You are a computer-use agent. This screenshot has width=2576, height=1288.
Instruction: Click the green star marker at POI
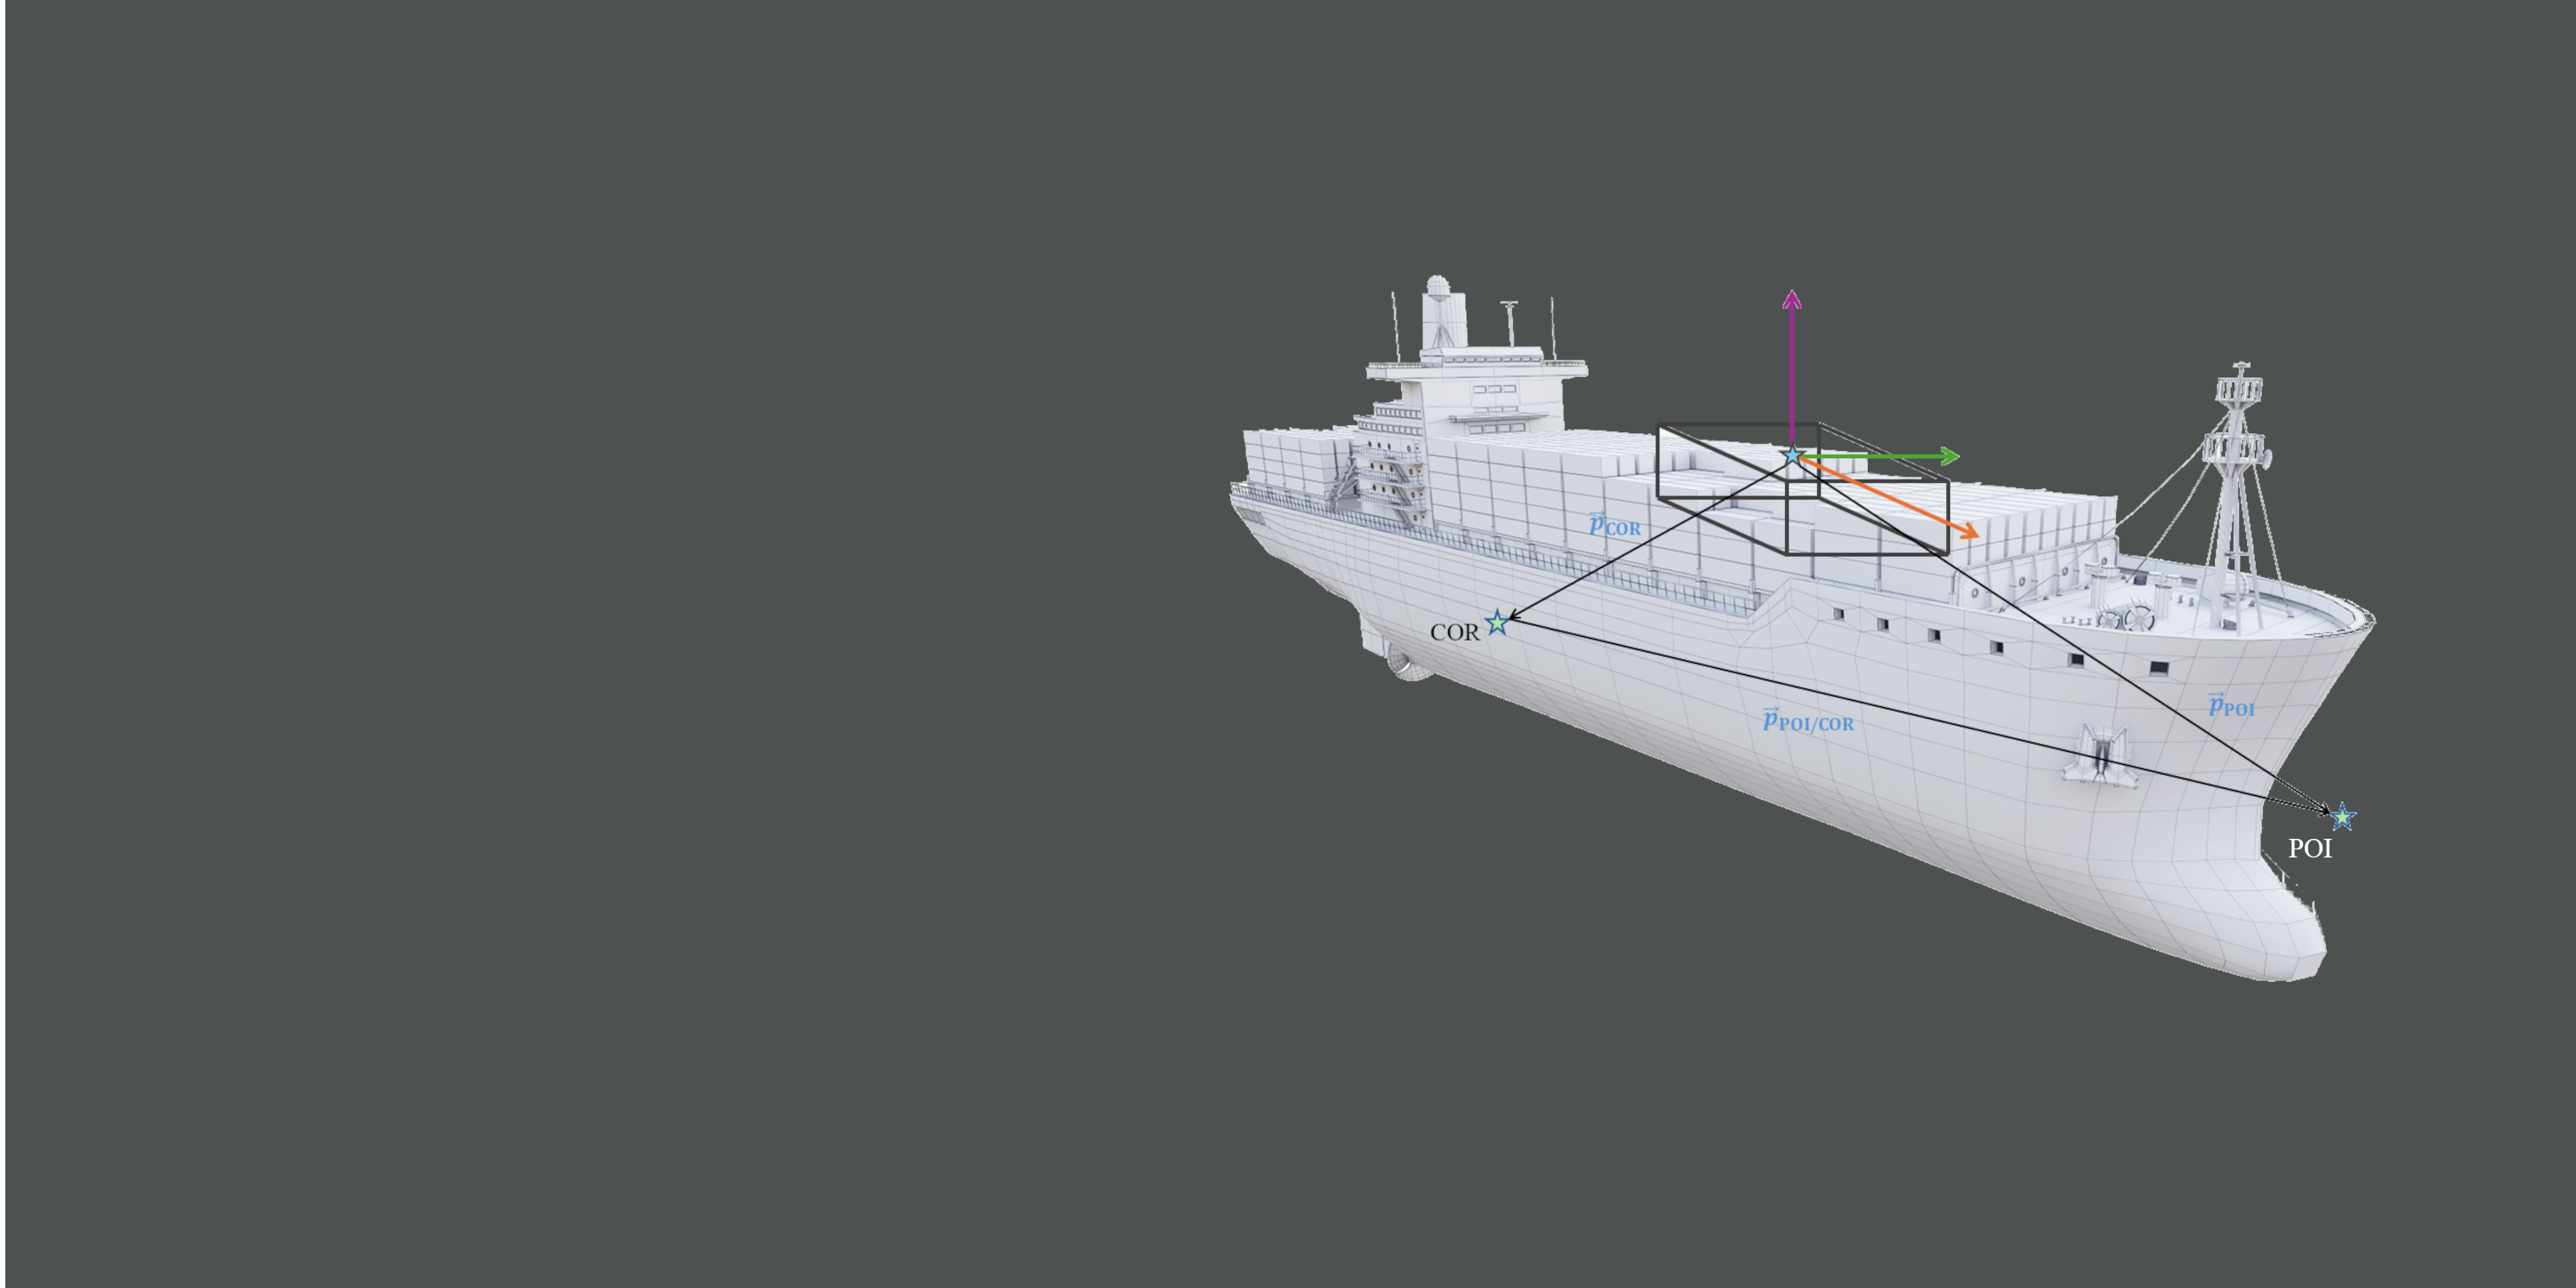click(2342, 817)
